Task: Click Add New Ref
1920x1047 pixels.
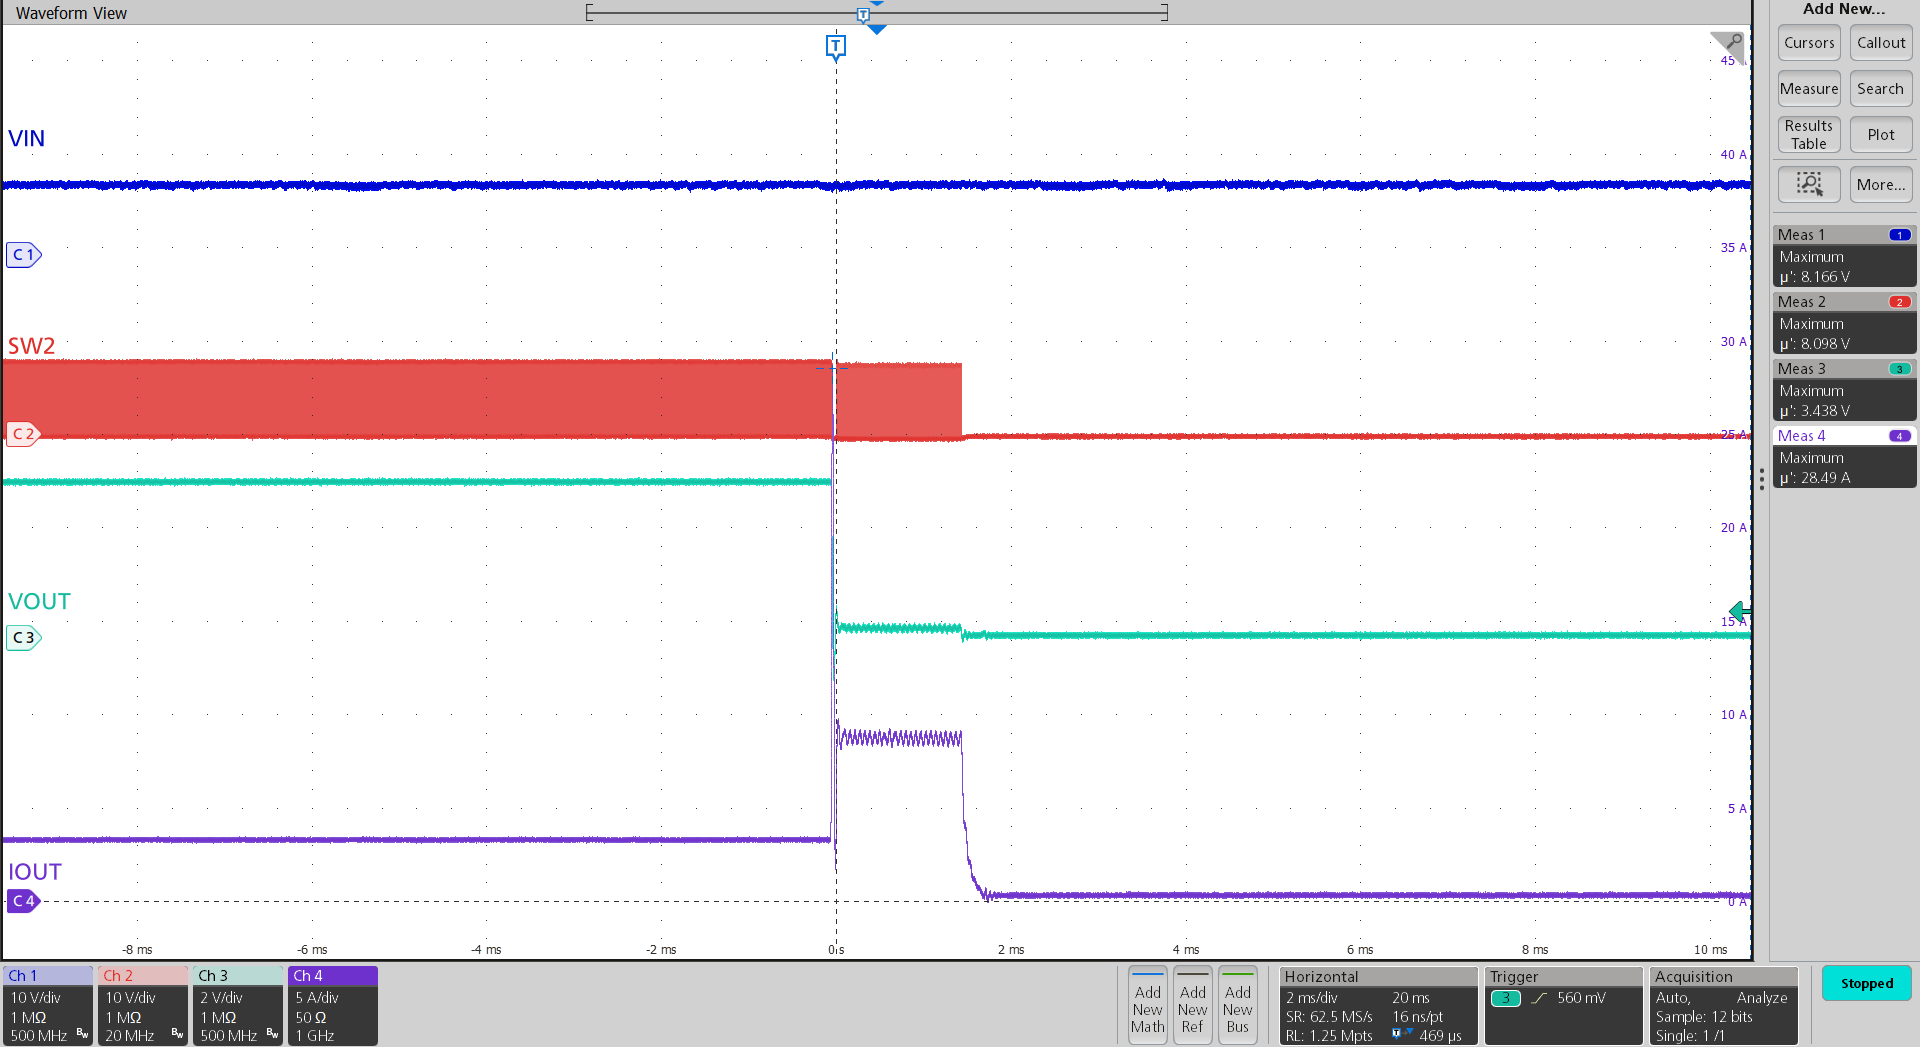Action: click(x=1192, y=1006)
